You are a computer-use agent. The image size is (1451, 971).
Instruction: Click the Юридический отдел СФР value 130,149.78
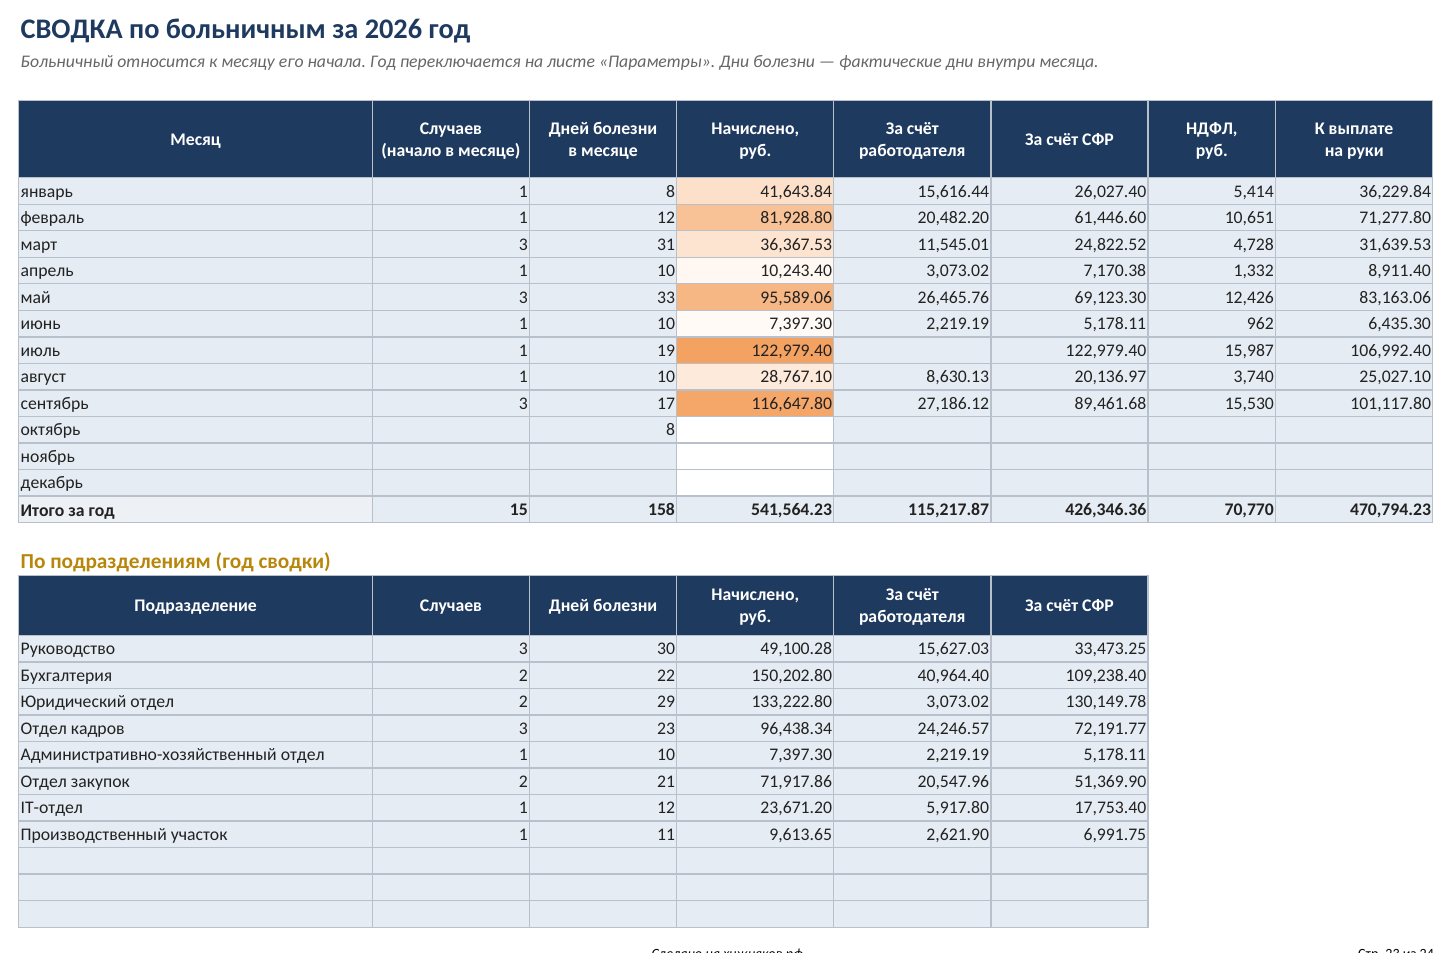click(x=1070, y=701)
